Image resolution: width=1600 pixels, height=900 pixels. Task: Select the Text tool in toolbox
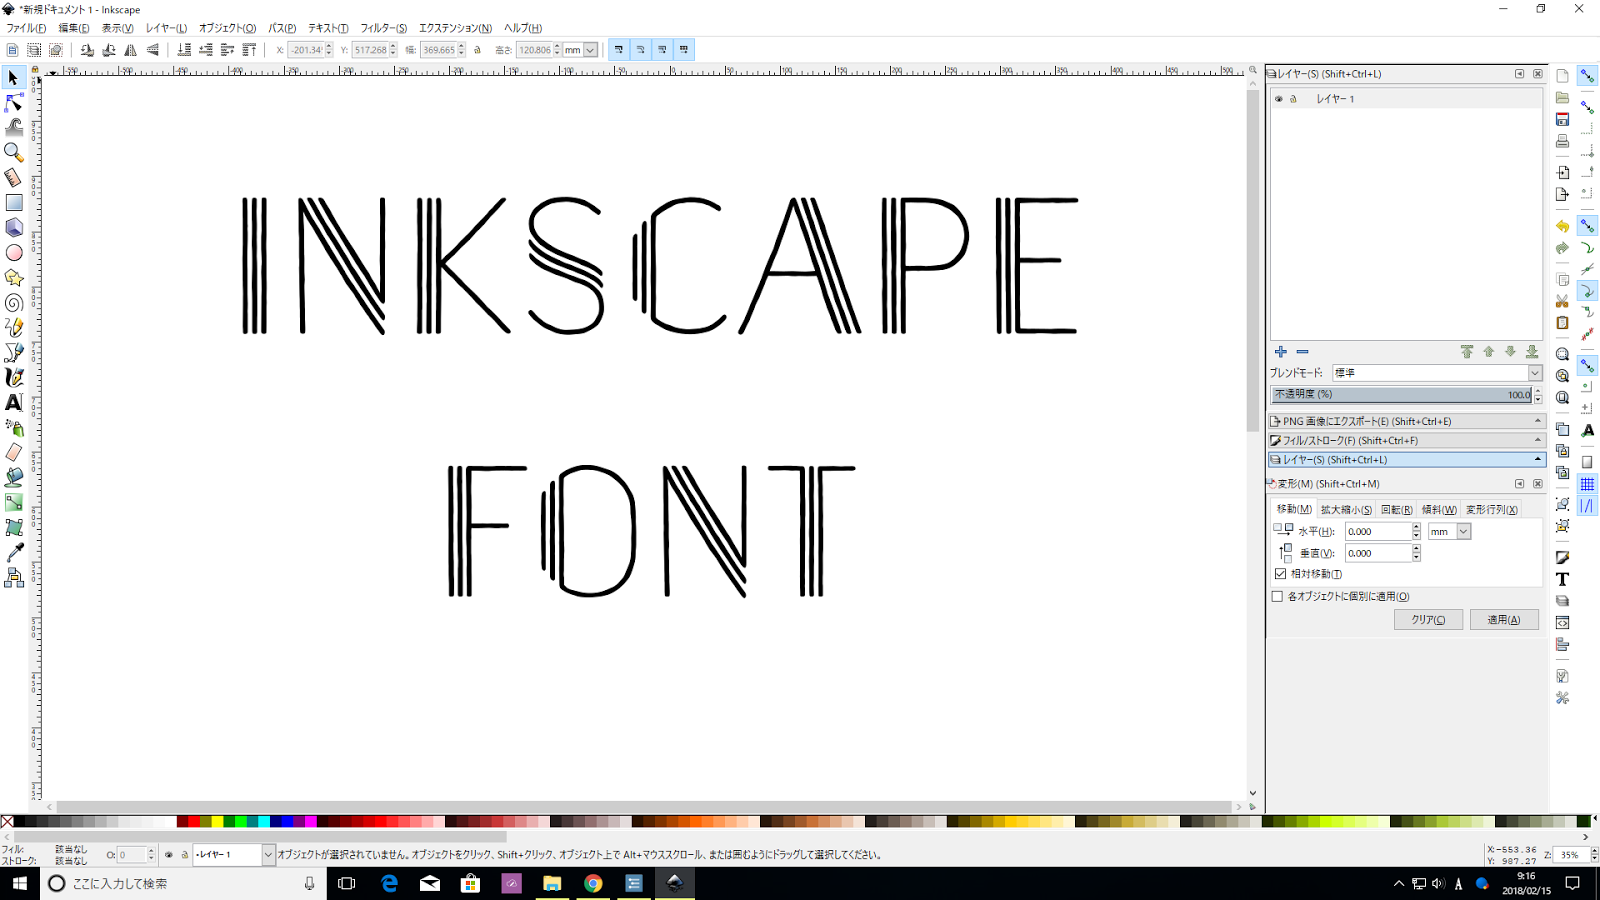coord(14,403)
